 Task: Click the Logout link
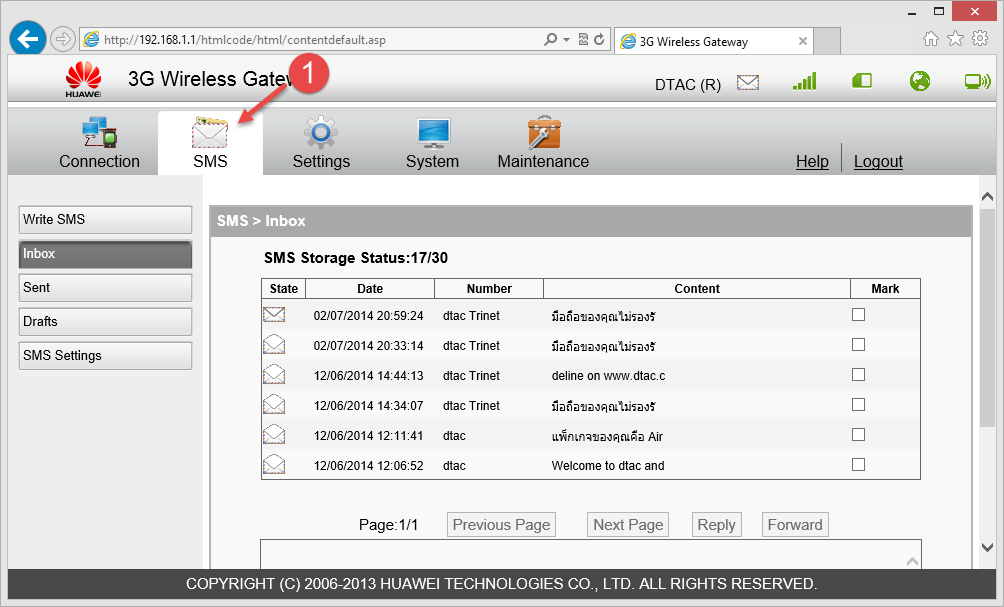[x=878, y=161]
